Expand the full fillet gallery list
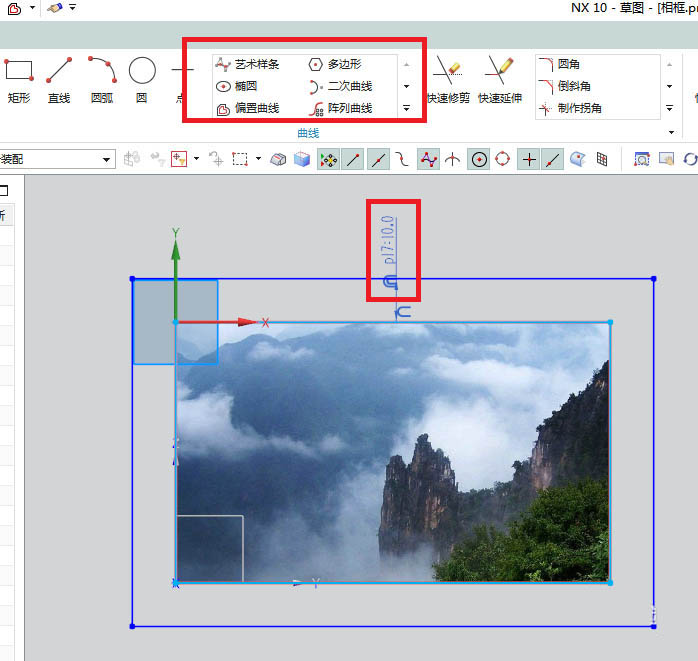 point(670,108)
